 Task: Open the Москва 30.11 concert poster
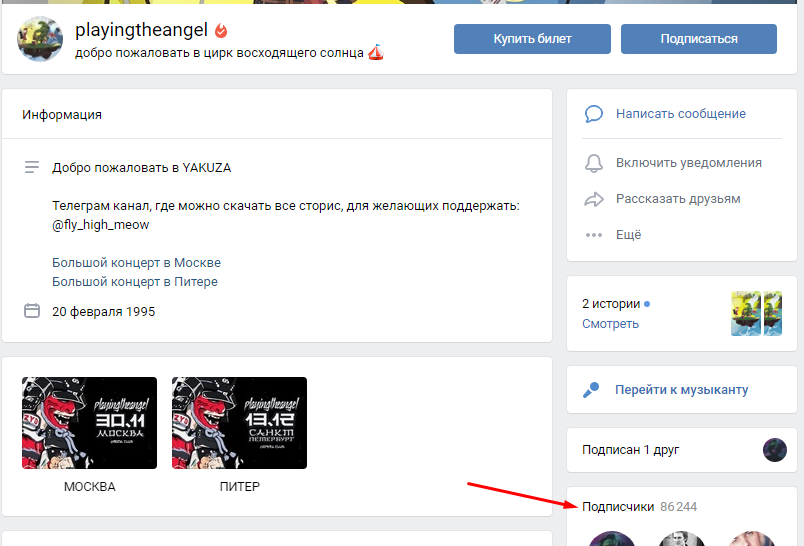coord(89,423)
